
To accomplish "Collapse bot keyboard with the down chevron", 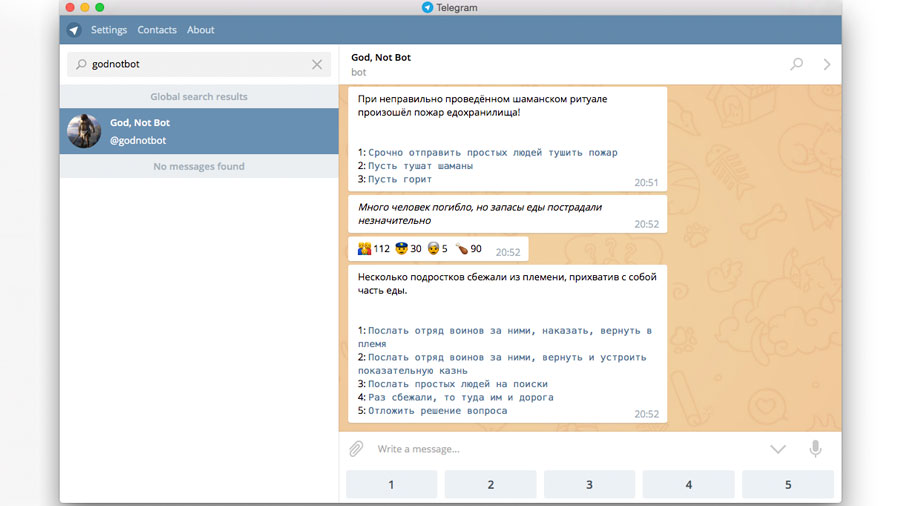I will 778,449.
